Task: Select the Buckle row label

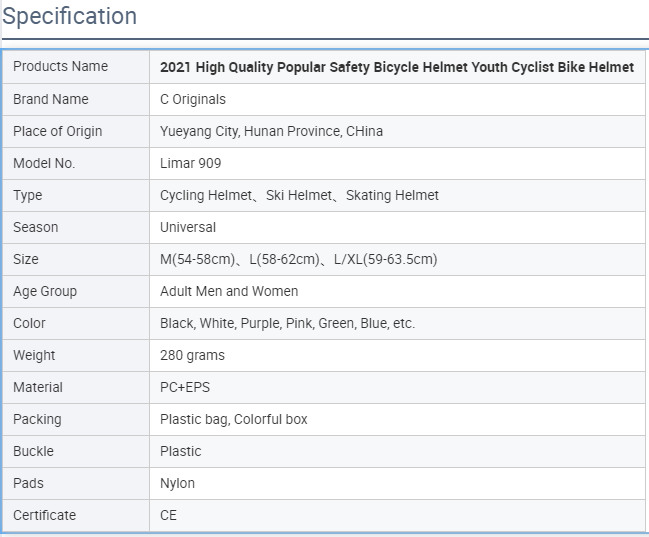Action: (x=34, y=451)
